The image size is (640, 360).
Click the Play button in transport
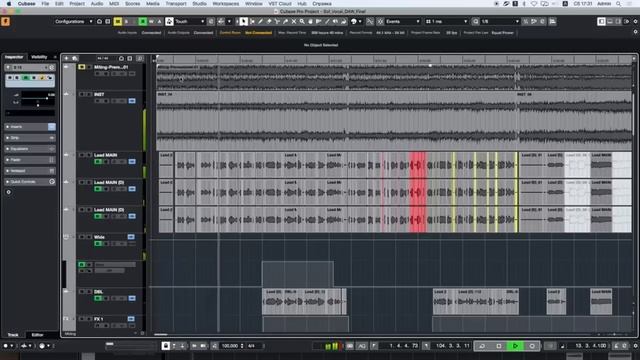tap(516, 346)
